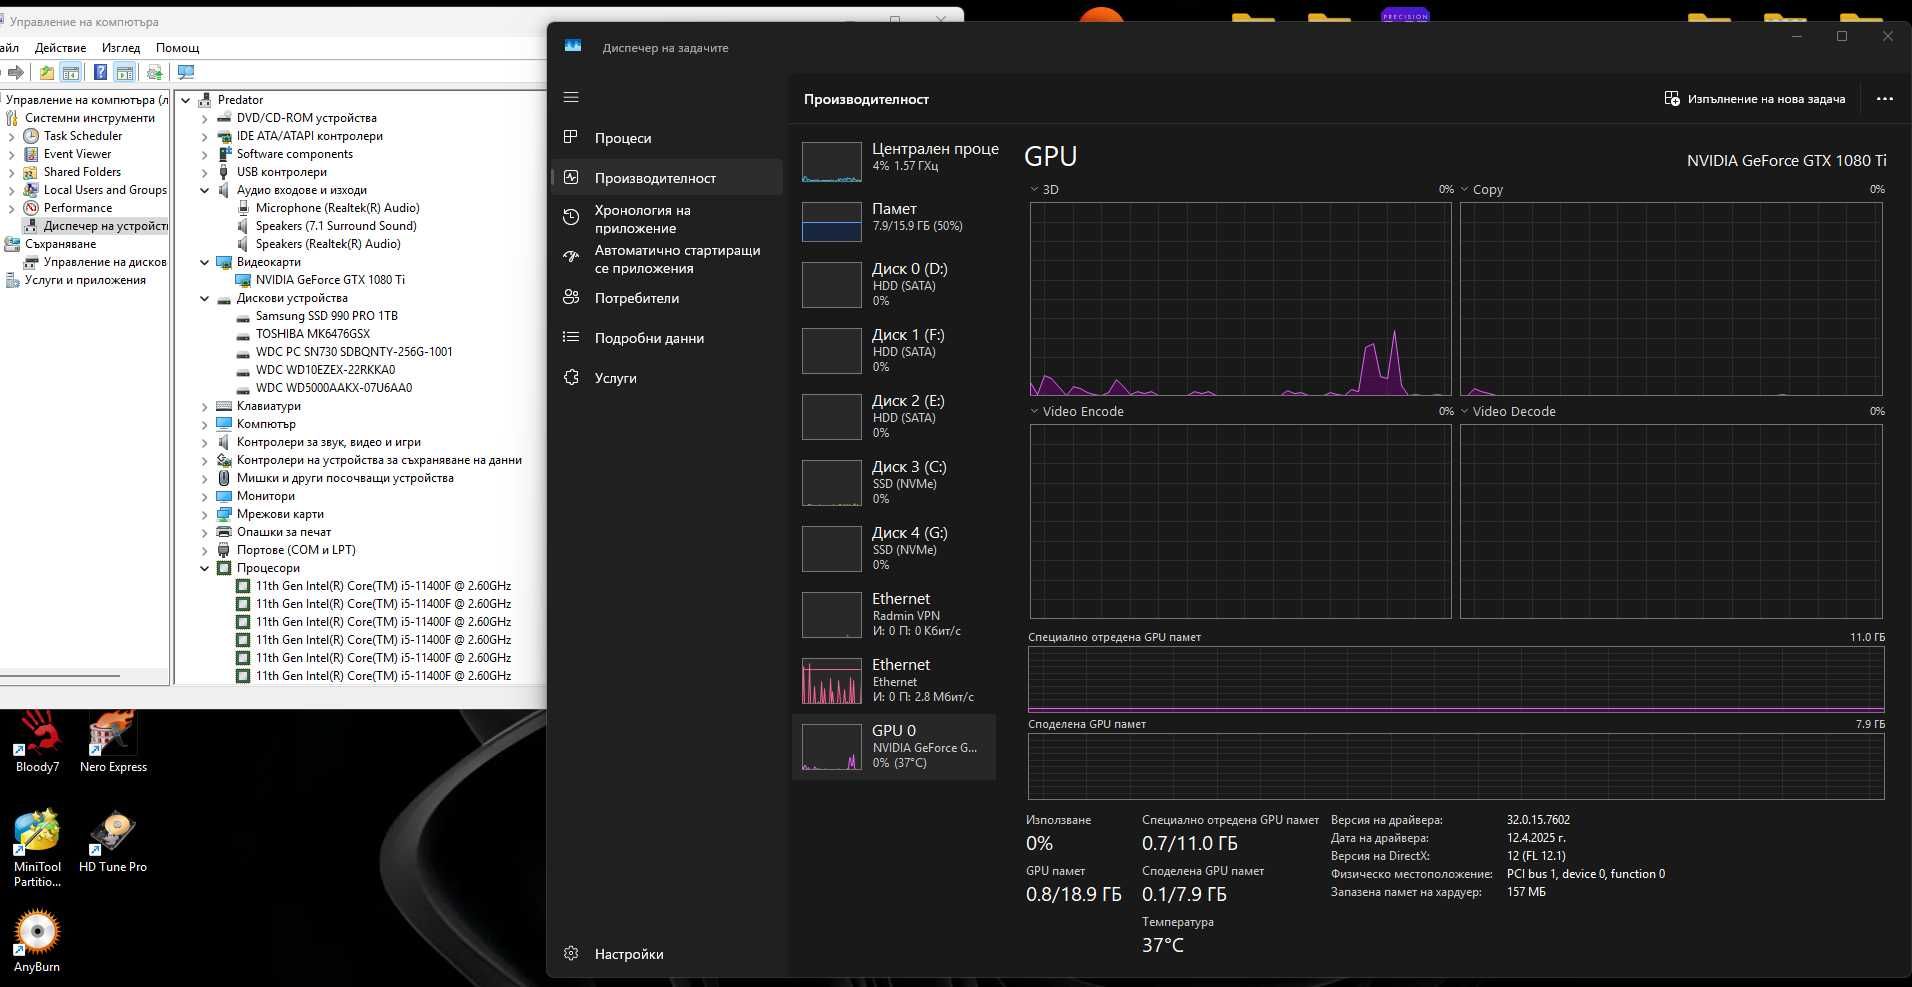Open the 3D graph engine dropdown
Screen dimensions: 1912x987
pyautogui.click(x=1044, y=189)
